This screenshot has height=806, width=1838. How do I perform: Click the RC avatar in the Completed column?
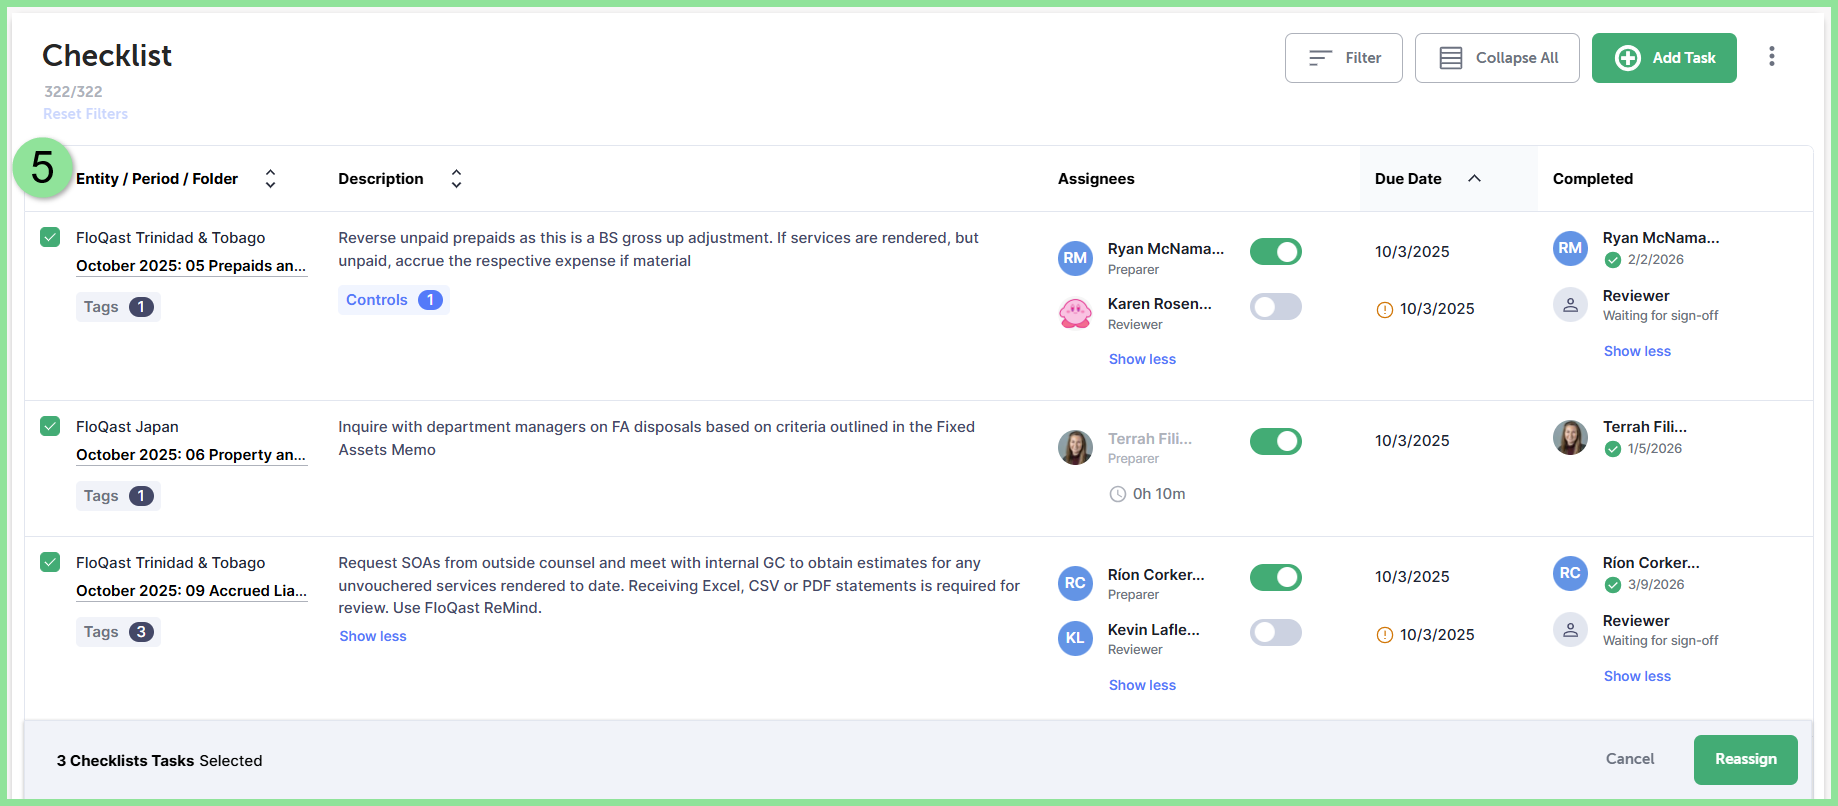click(x=1570, y=573)
